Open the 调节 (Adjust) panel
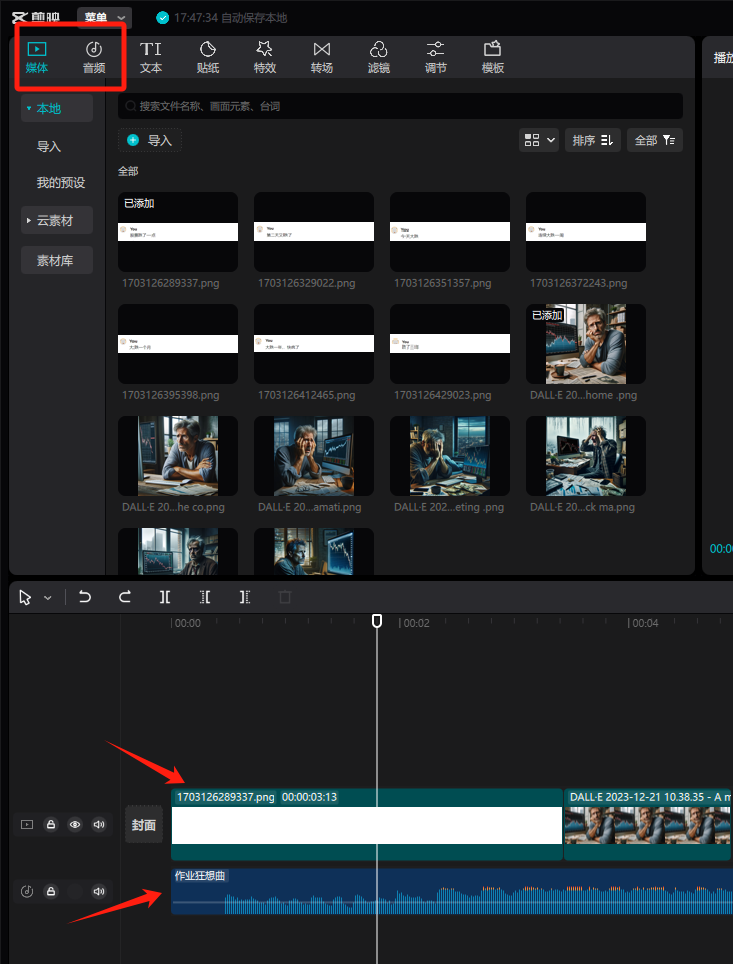The width and height of the screenshot is (733, 964). pos(436,58)
